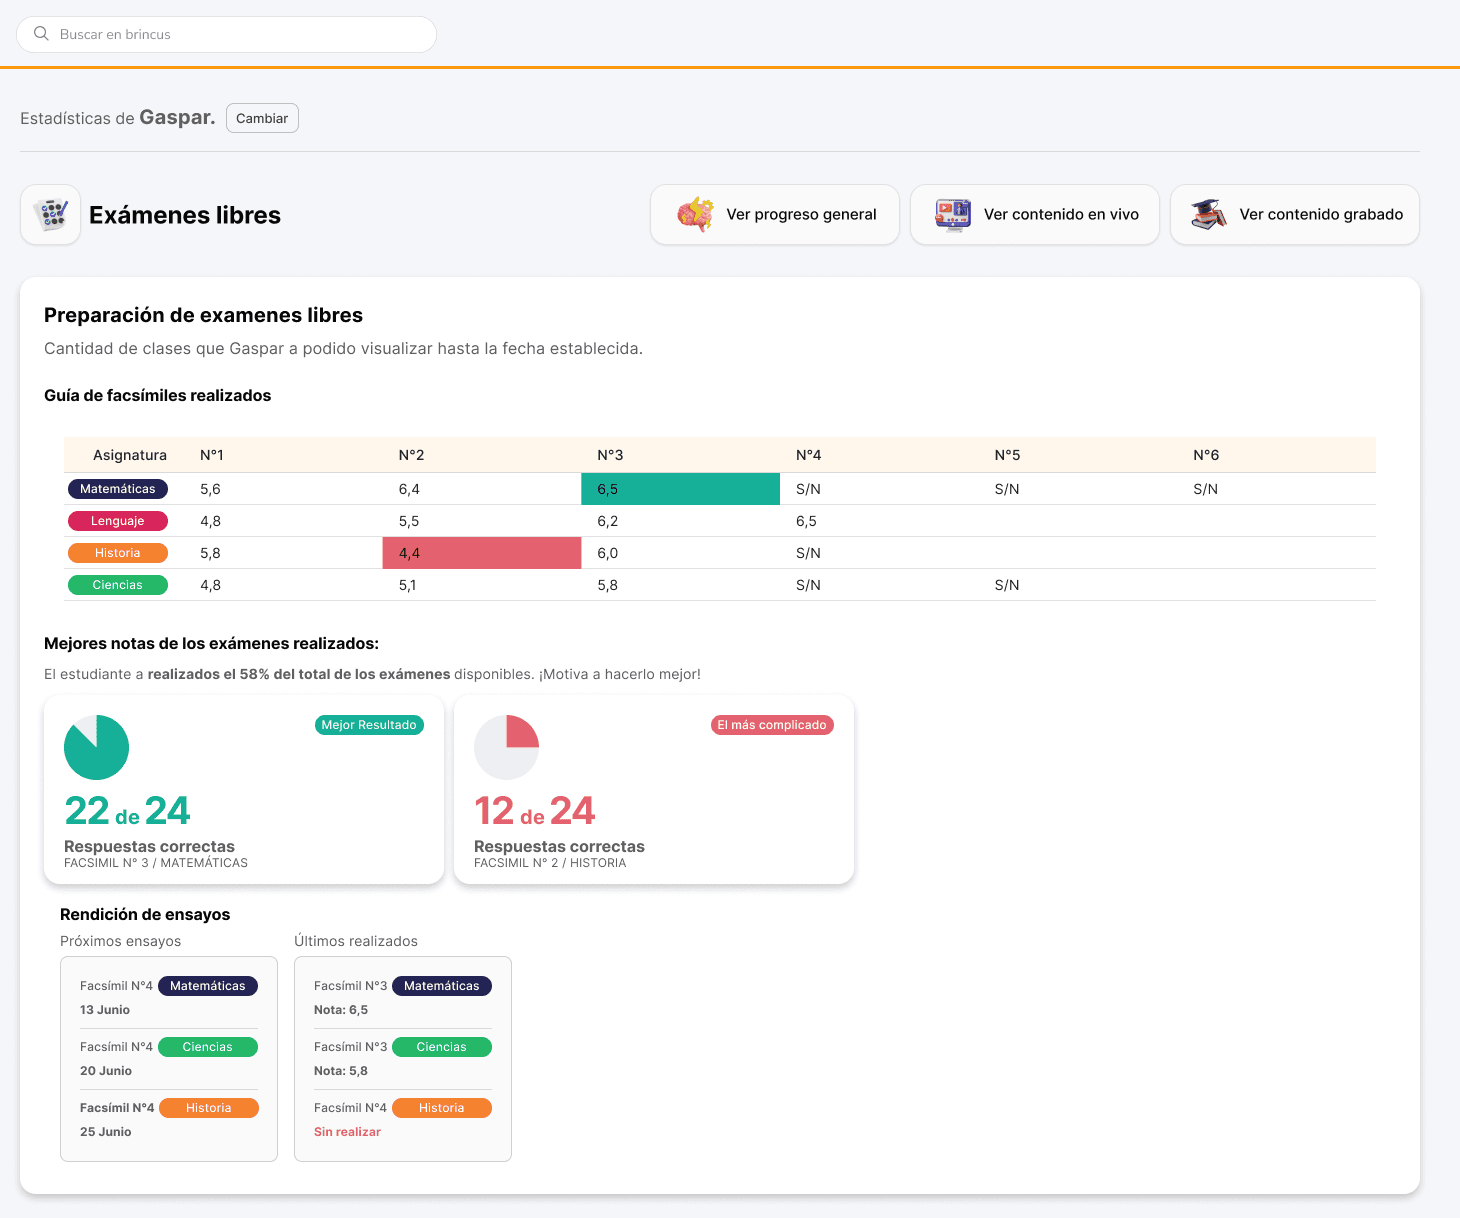Select the red highlighted 4,4 grade cell
Viewport: 1460px width, 1218px height.
click(482, 553)
